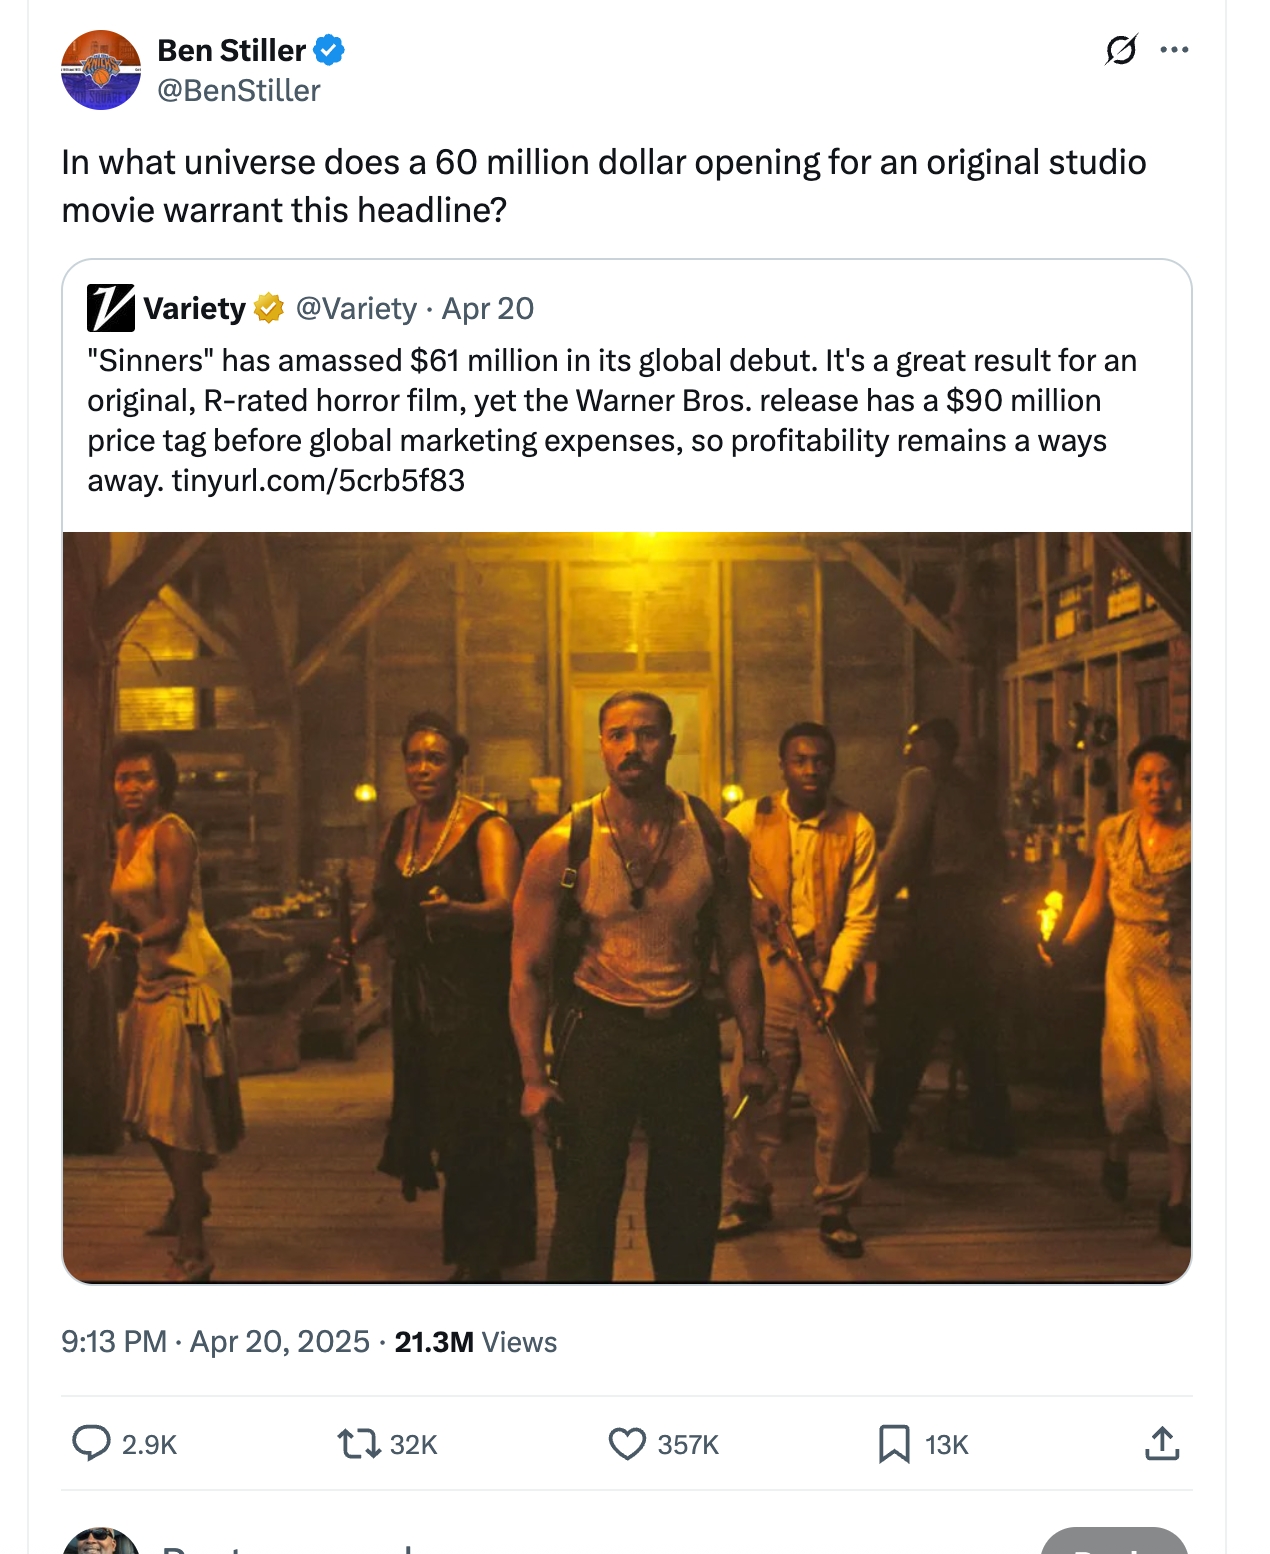
Task: Bookmark this tweet
Action: tap(894, 1443)
